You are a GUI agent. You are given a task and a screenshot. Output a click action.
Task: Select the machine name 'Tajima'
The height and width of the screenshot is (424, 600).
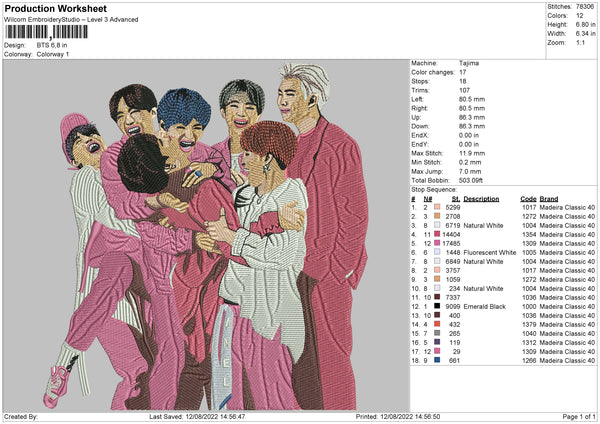pos(469,63)
